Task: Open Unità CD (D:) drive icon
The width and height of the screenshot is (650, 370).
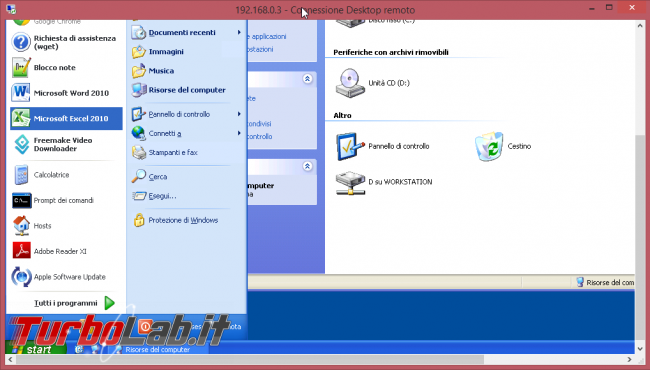Action: pos(350,83)
